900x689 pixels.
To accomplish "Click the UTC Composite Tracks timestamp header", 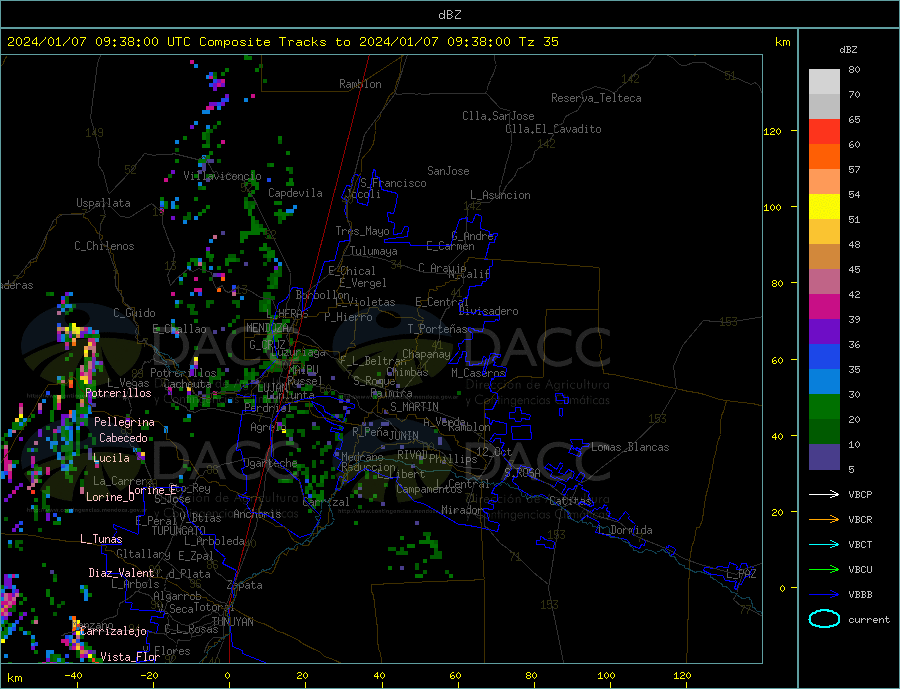I will click(282, 42).
